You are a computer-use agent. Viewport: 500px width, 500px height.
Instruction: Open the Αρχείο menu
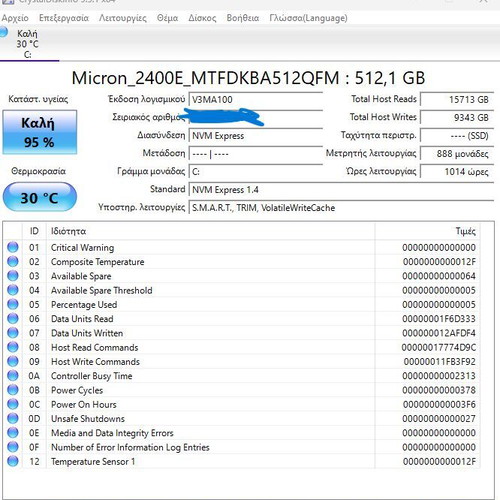15,18
